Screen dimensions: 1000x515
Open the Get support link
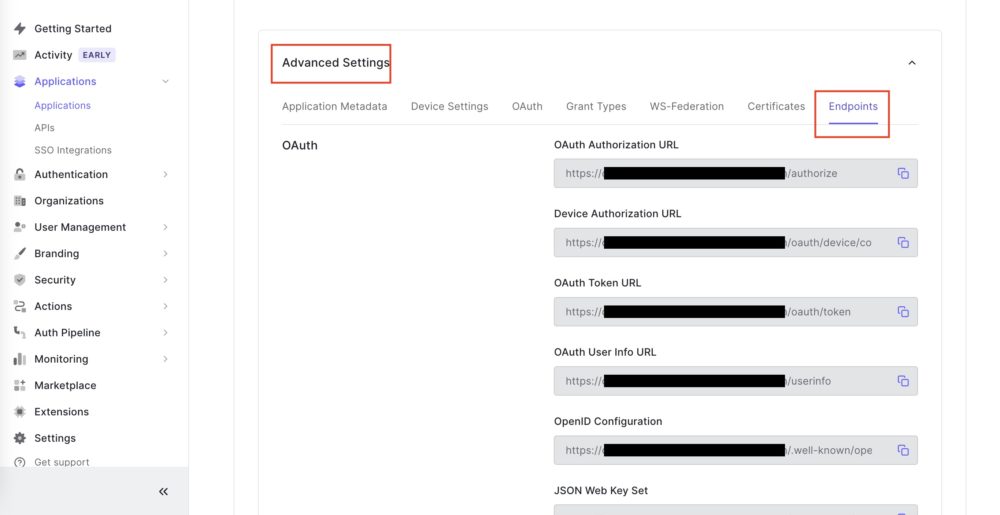[62, 462]
